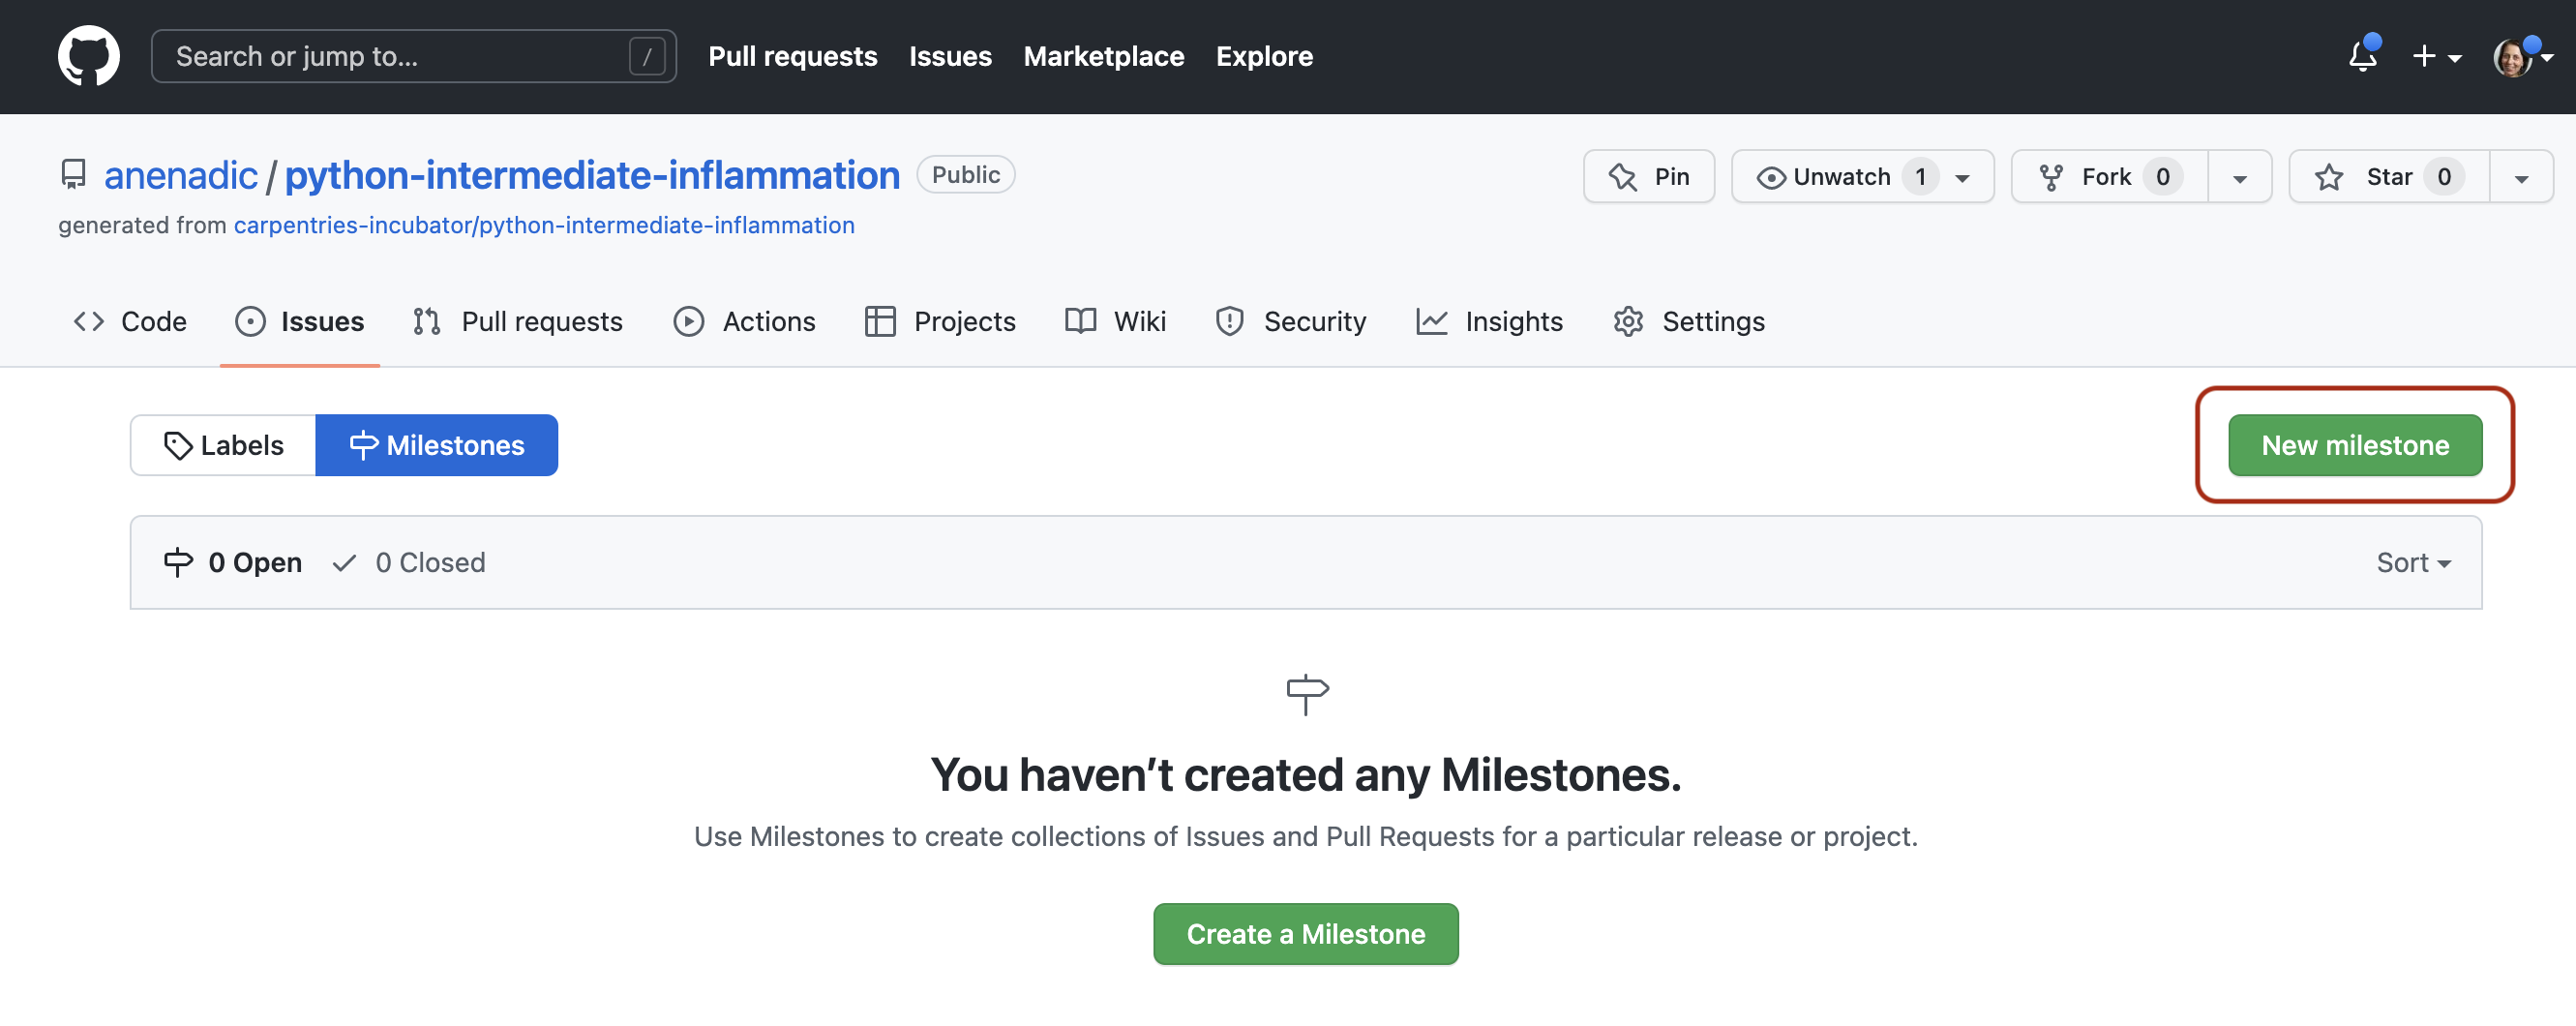Open the user avatar menu
Image resolution: width=2576 pixels, height=1026 pixels.
[x=2522, y=57]
